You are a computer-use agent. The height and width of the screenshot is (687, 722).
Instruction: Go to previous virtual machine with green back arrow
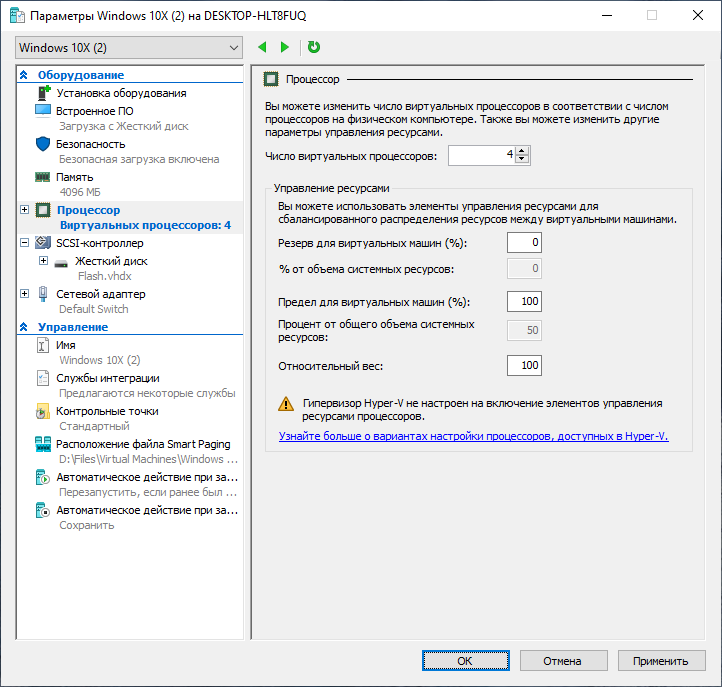click(262, 47)
